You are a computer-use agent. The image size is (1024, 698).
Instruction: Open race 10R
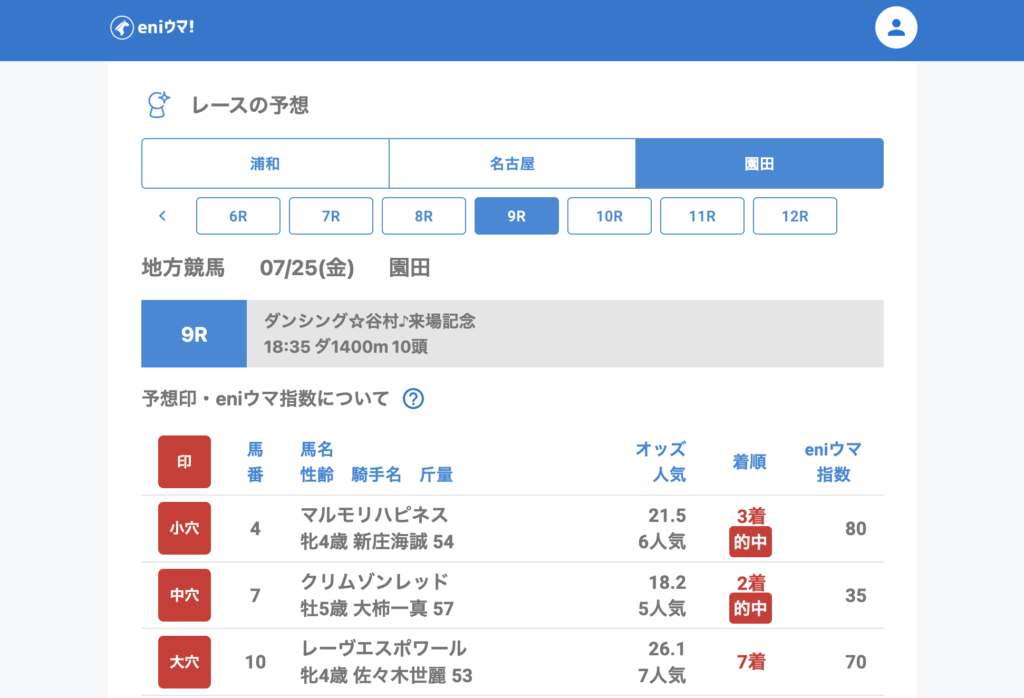coord(609,216)
